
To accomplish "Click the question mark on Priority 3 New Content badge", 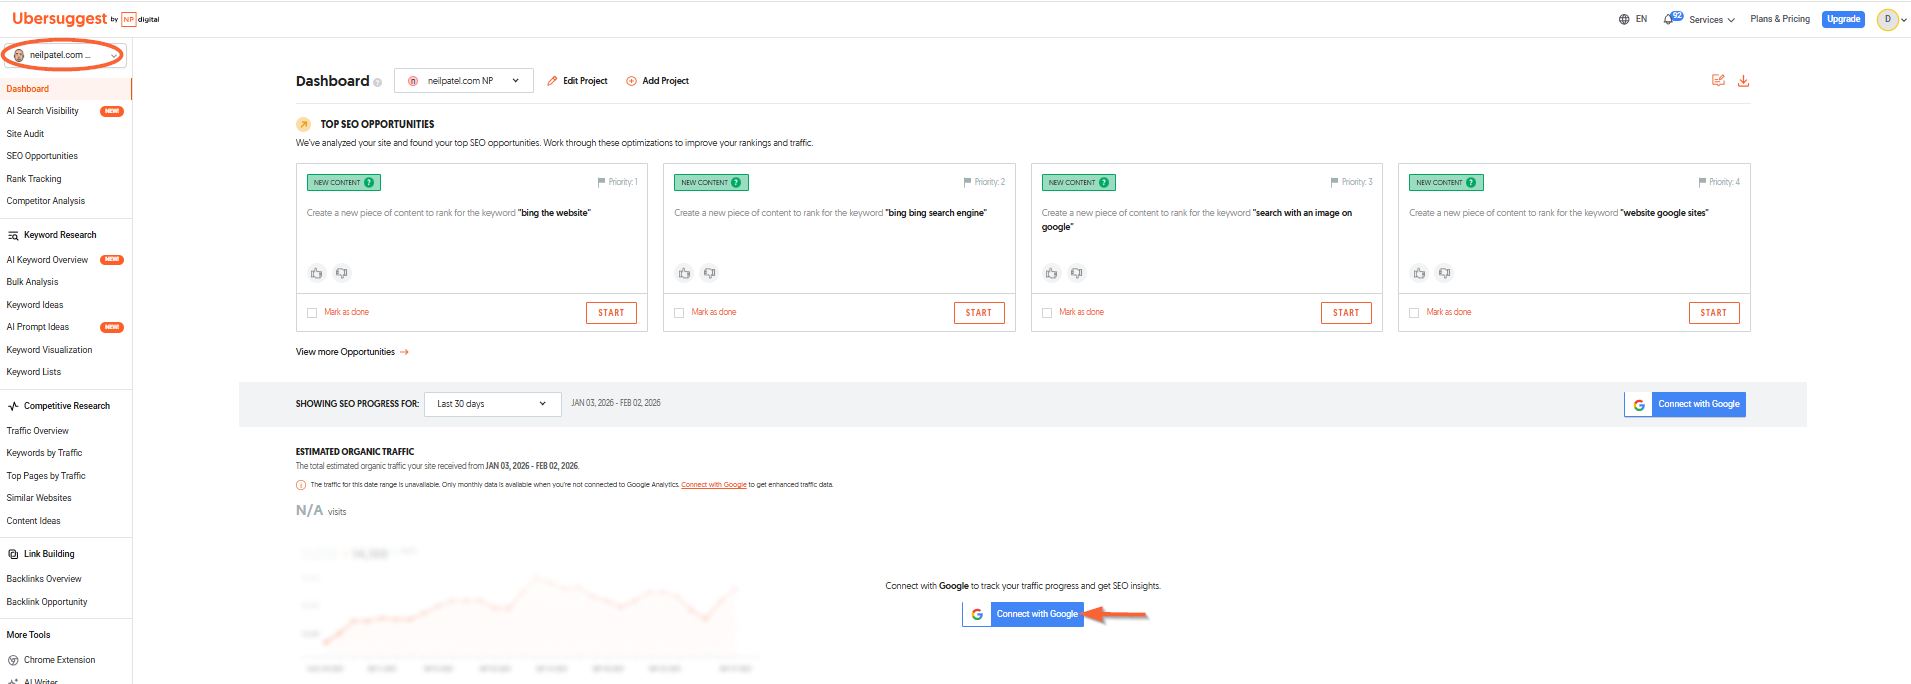I will tap(1104, 183).
